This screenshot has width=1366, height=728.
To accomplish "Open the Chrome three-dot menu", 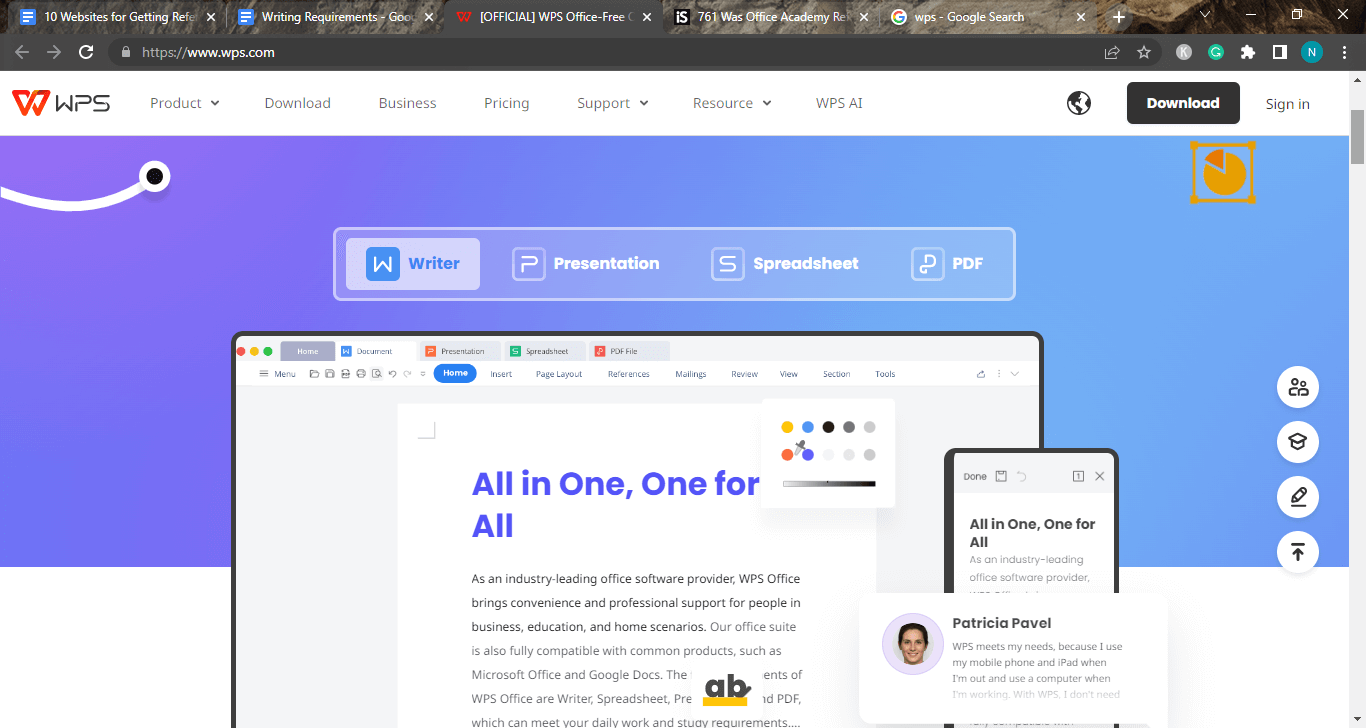I will (x=1344, y=52).
